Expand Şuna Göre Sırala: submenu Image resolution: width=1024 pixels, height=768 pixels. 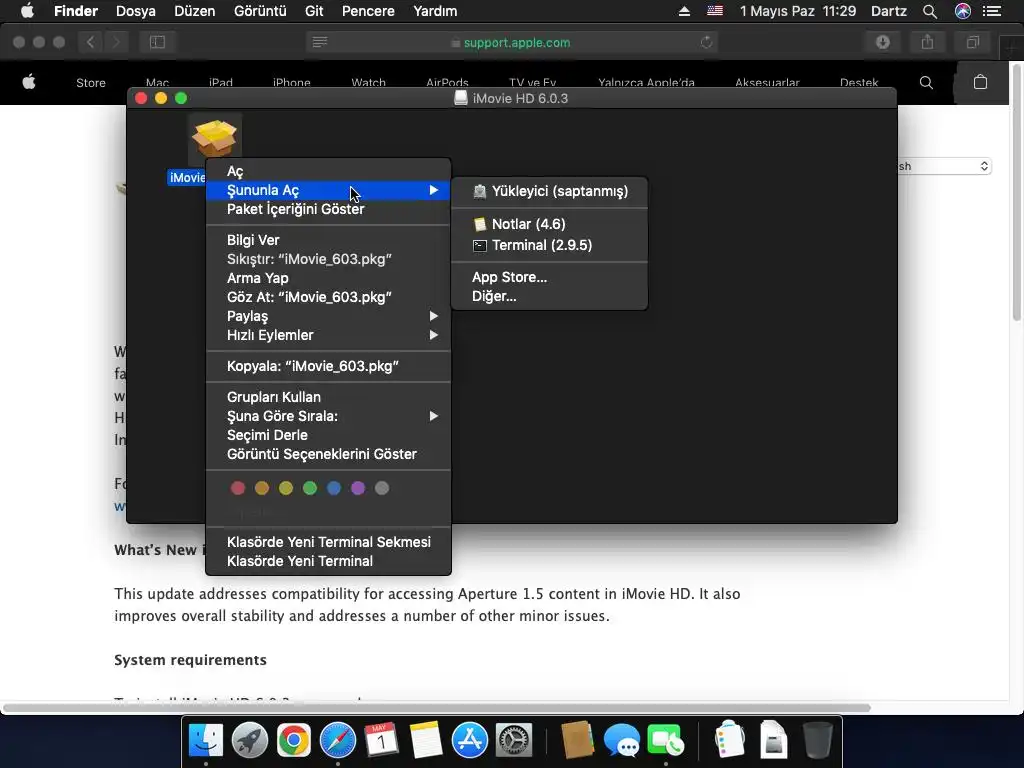[328, 416]
